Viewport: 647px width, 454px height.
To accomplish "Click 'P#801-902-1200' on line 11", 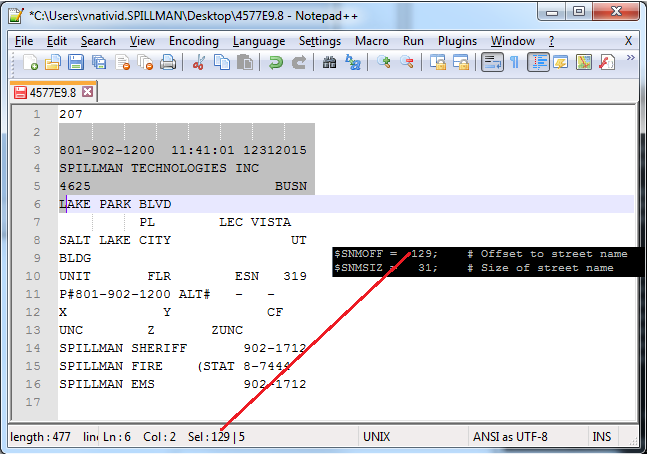I will pyautogui.click(x=115, y=294).
